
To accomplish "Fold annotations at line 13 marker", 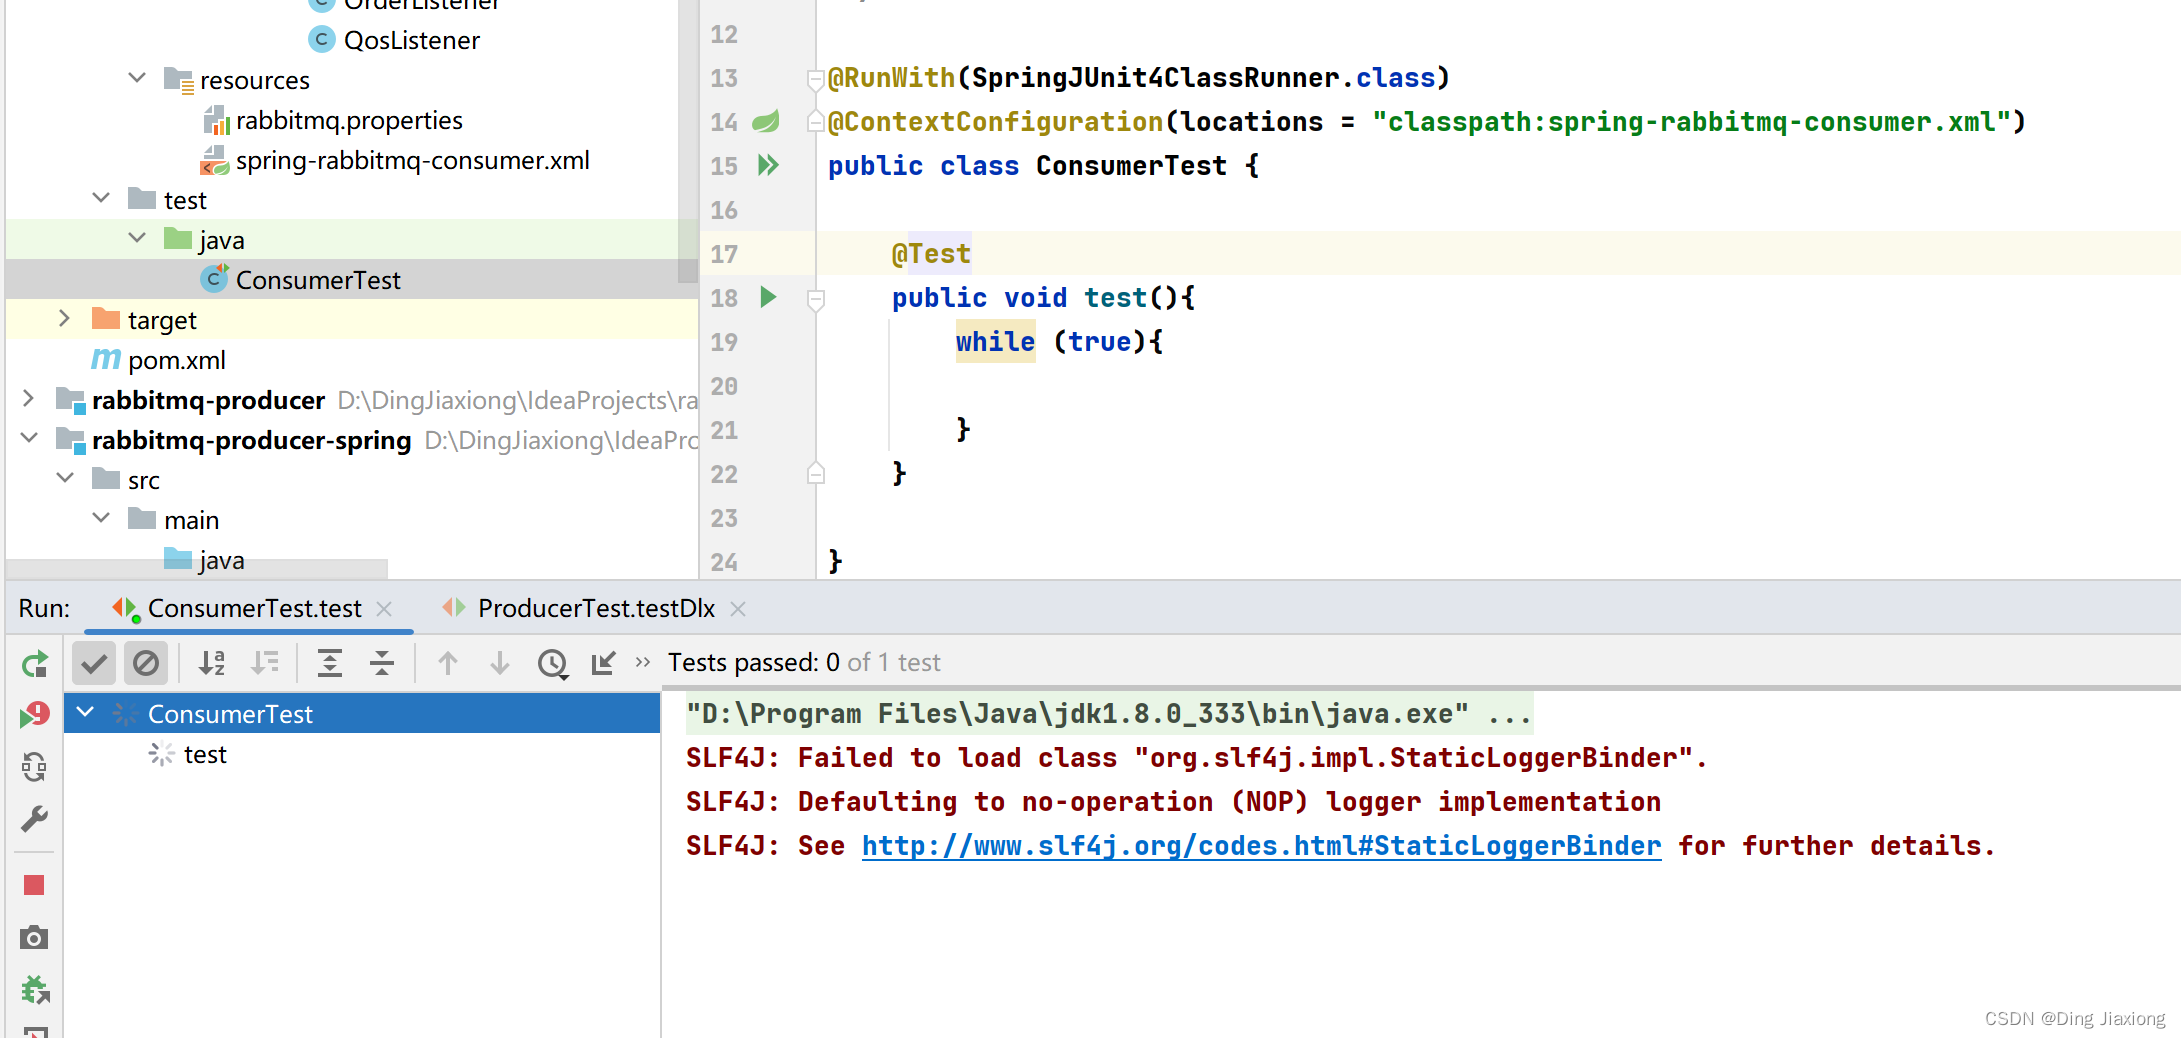I will 815,79.
